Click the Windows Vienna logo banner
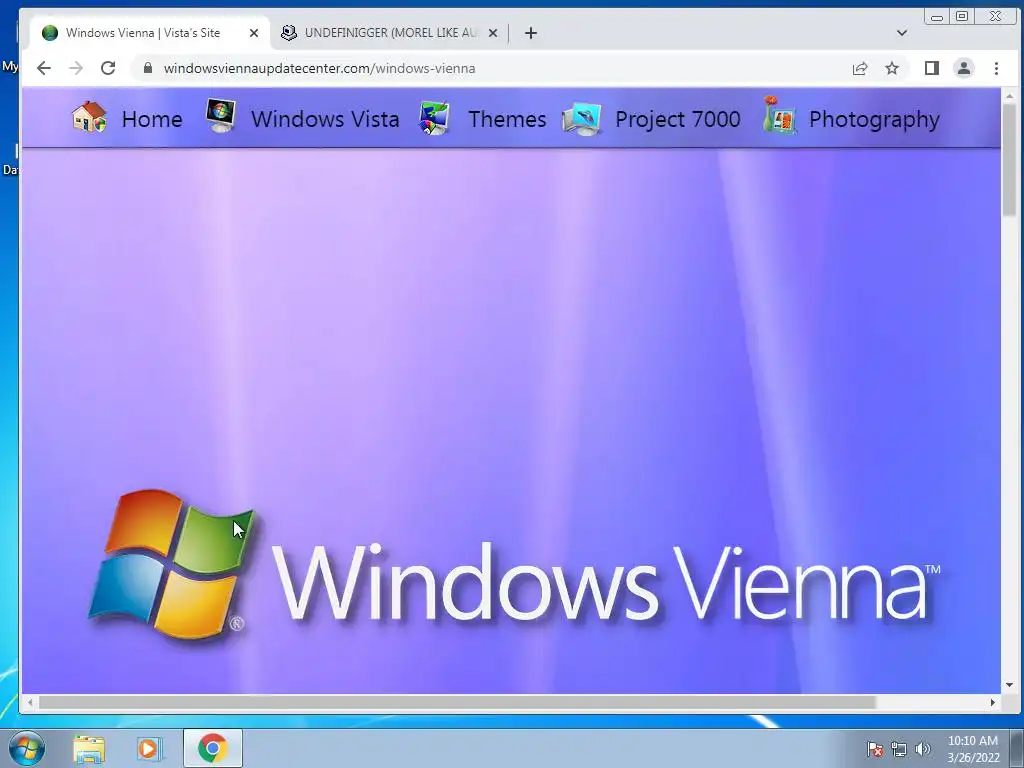The height and width of the screenshot is (768, 1024). pyautogui.click(x=514, y=565)
